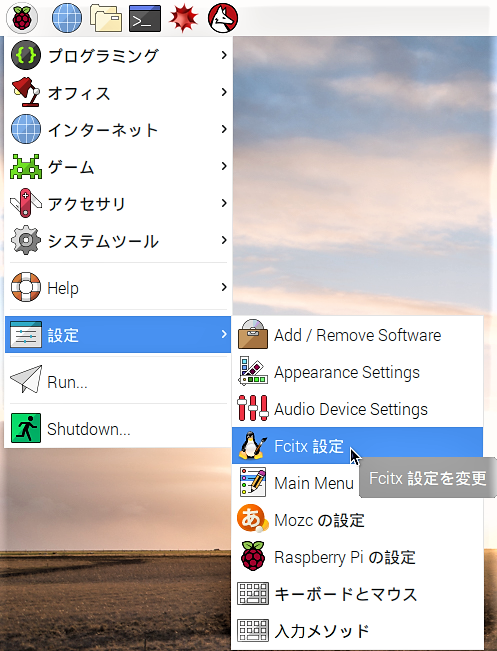Screen dimensions: 497x651
Task: Select Shutdown... from the menu
Action: (x=118, y=428)
